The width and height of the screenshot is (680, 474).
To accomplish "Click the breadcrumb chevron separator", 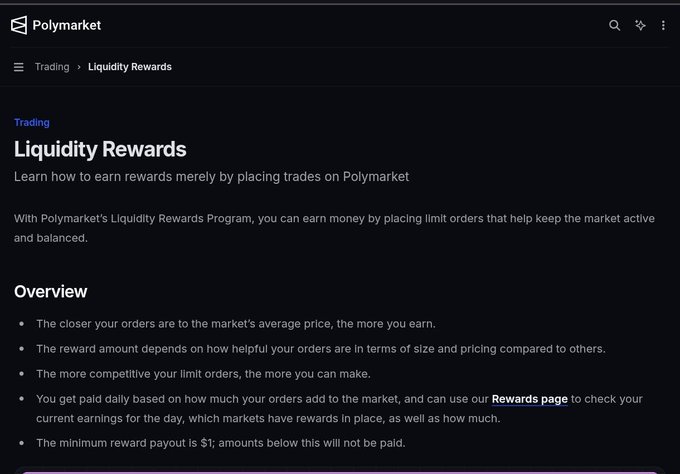I will (79, 67).
